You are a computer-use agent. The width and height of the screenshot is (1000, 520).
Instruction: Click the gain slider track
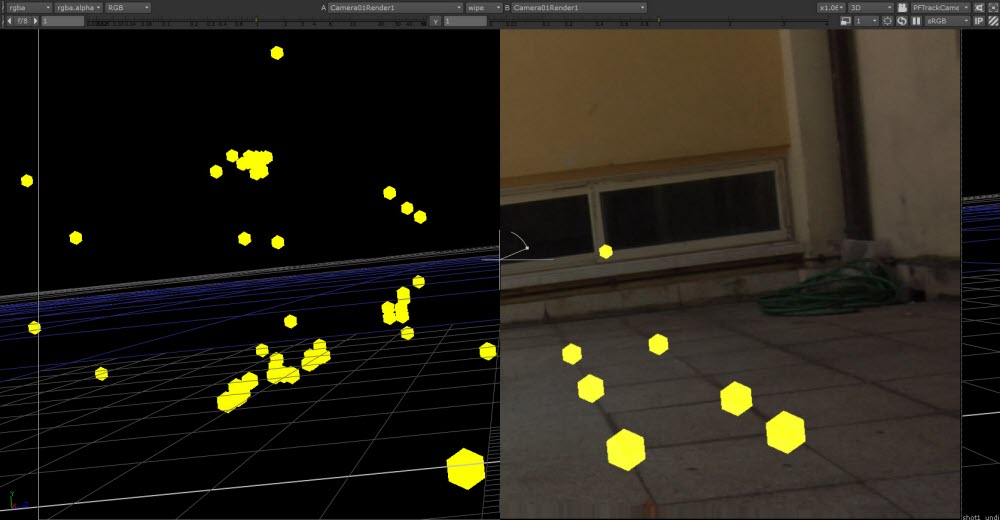[256, 21]
